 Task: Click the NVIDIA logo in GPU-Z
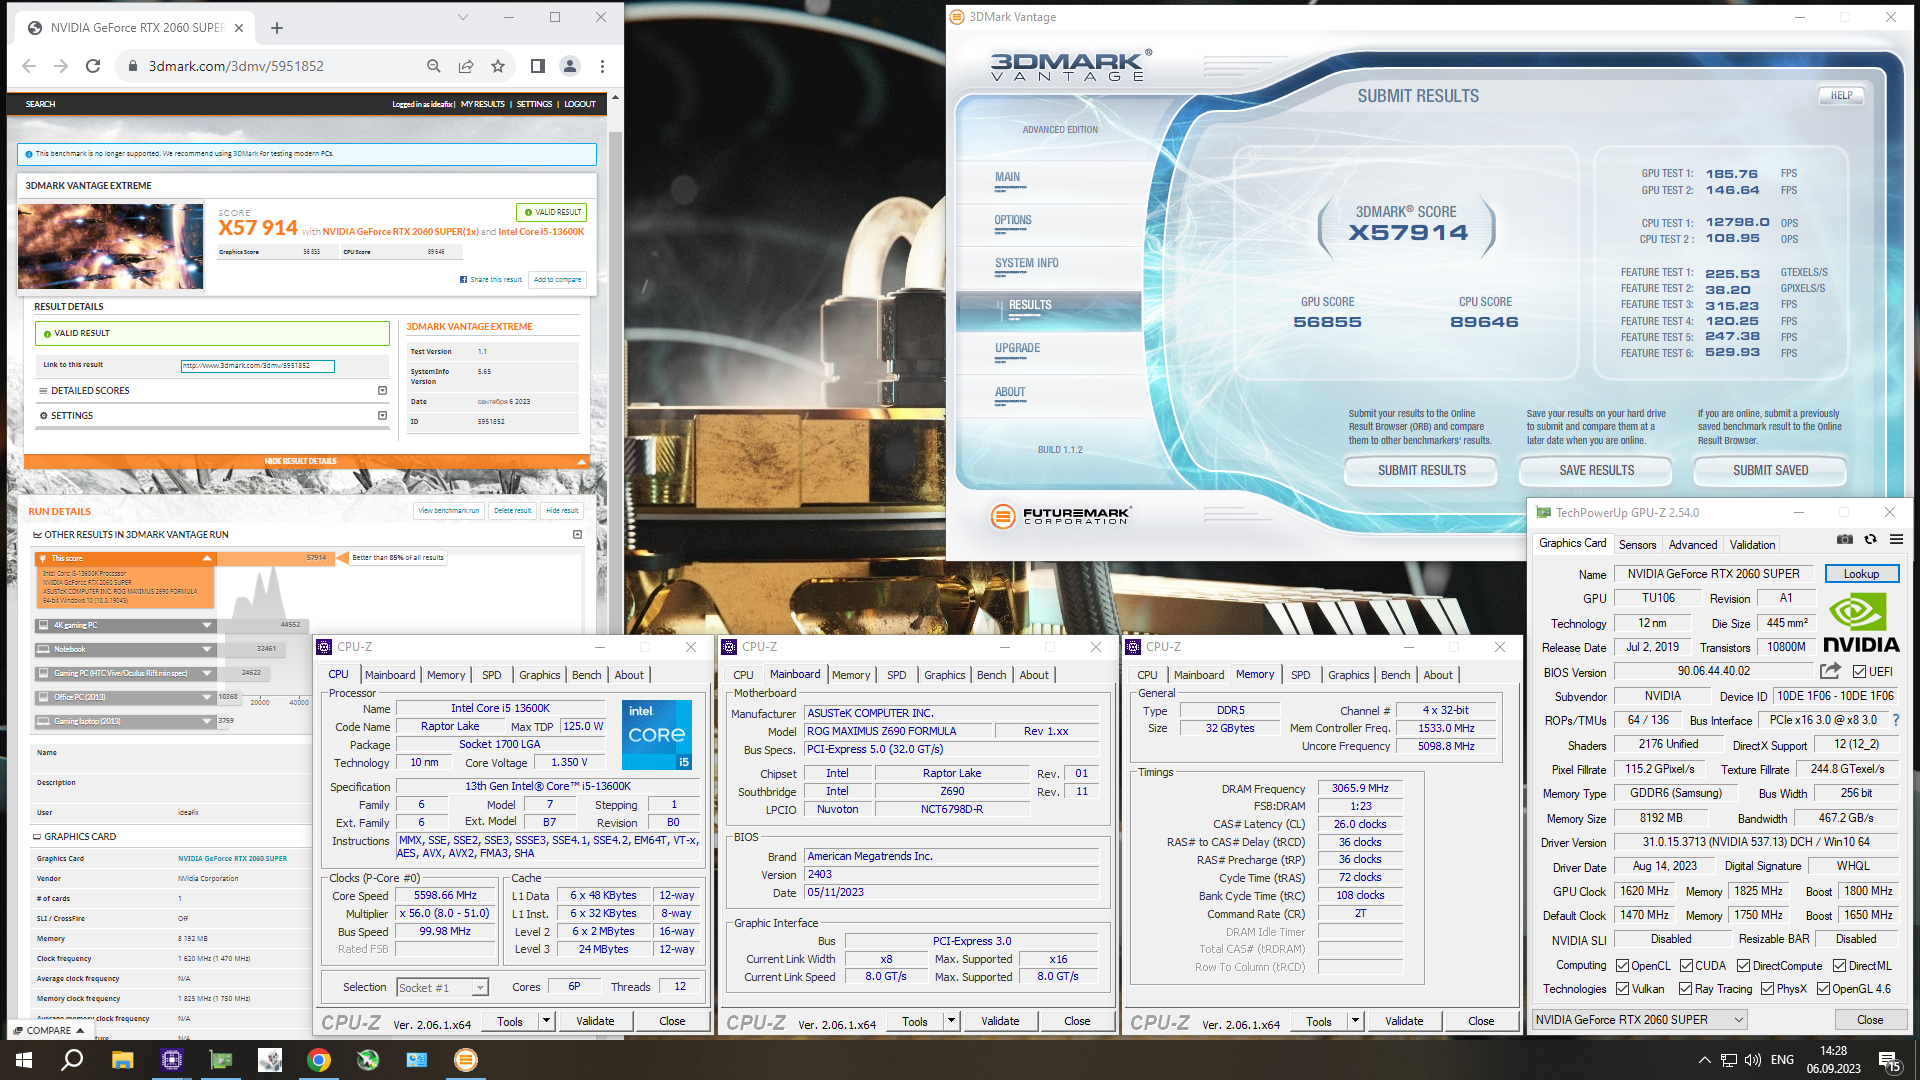[1861, 624]
